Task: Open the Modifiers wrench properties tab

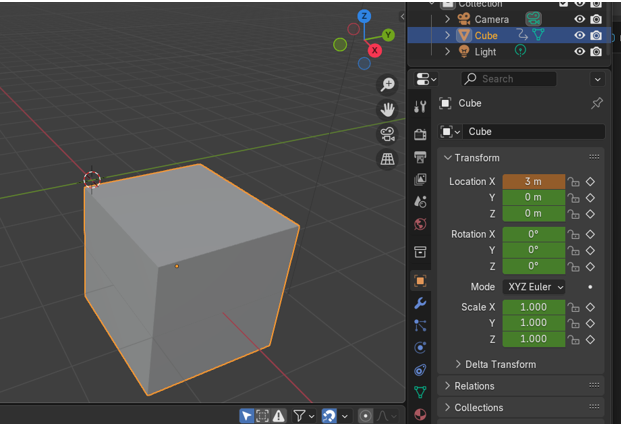Action: 420,303
